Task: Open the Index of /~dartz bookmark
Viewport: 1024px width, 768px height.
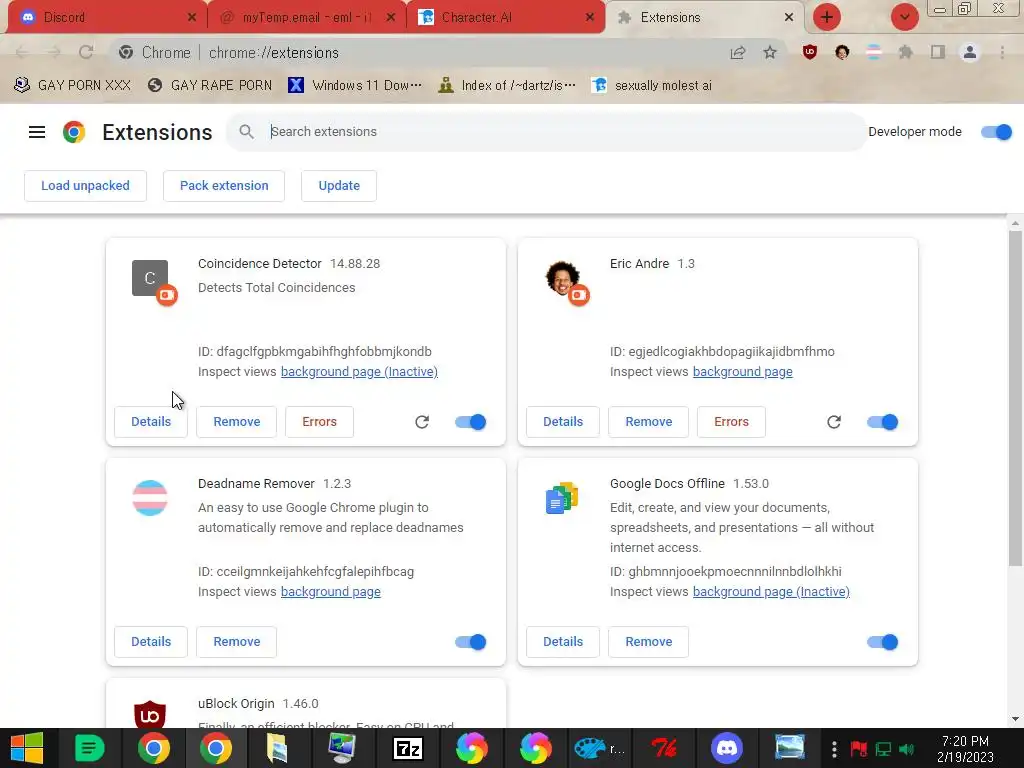Action: 508,86
